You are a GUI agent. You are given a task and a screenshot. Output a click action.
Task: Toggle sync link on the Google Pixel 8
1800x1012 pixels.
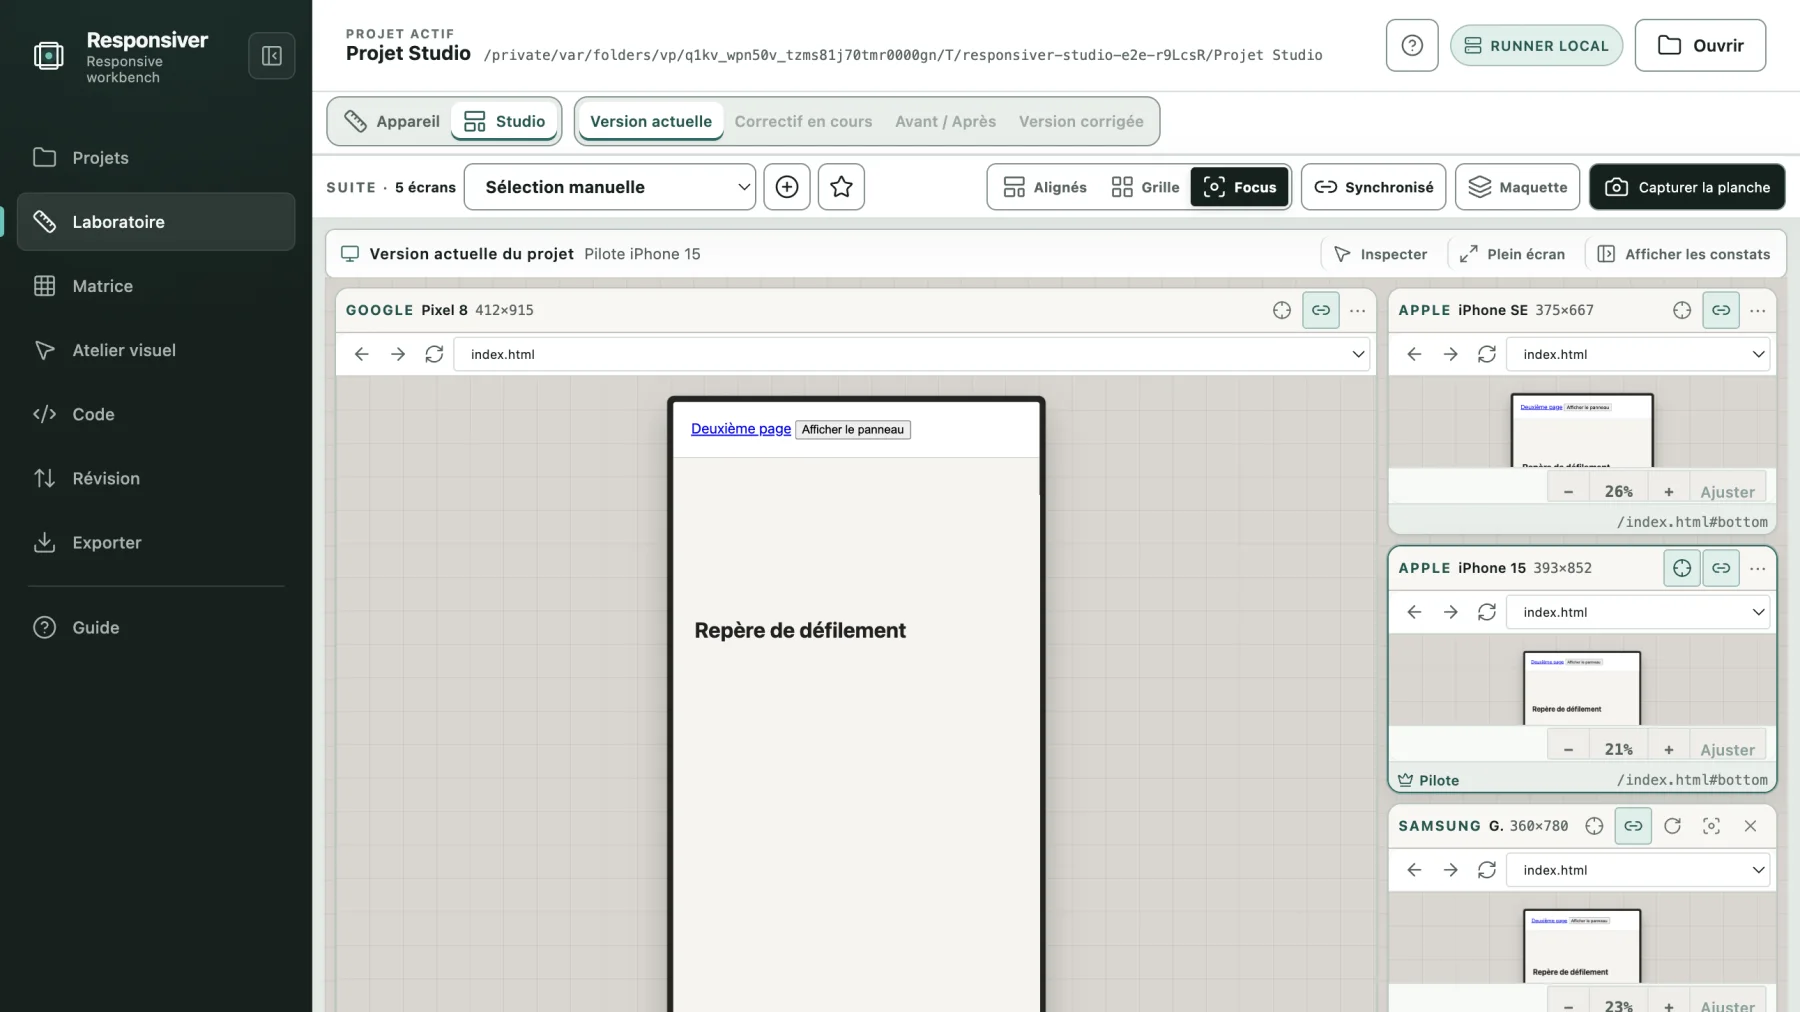[x=1321, y=310]
